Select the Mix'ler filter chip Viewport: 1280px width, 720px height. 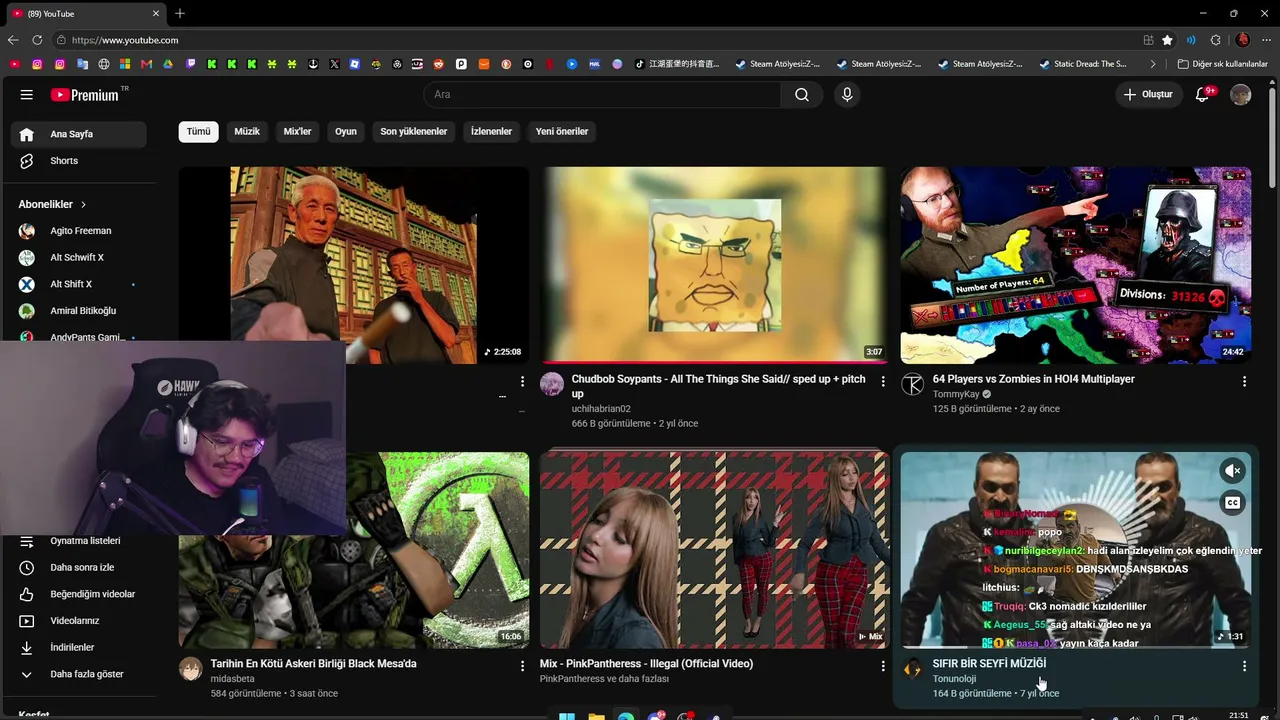coord(297,131)
